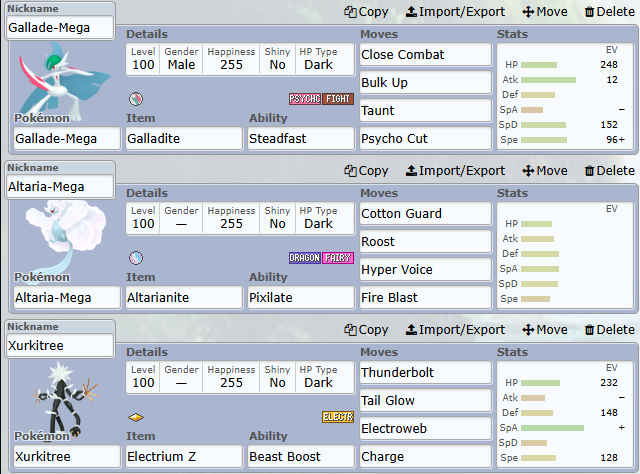
Task: Open Gallade-Mega's stats panel showing 248 HP EVs
Action: click(x=565, y=96)
